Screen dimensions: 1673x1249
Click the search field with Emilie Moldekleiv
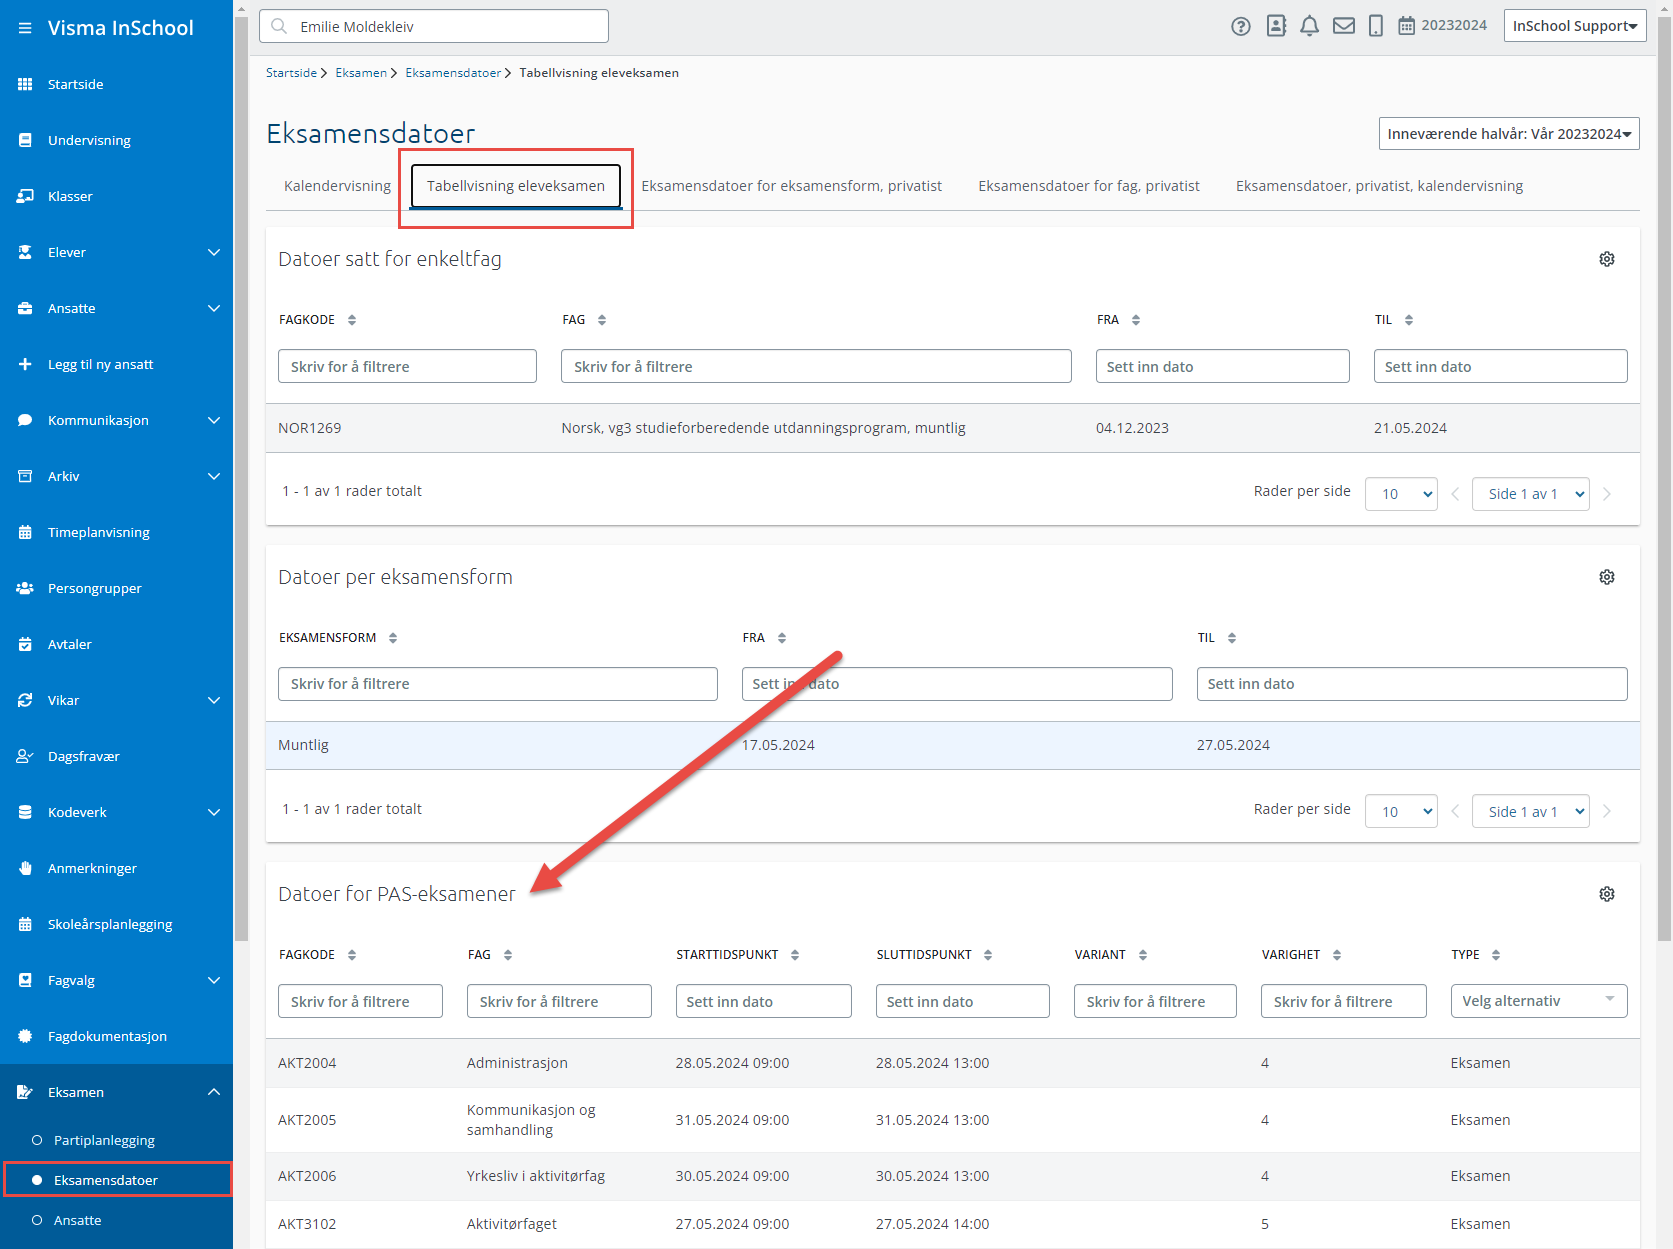[434, 27]
